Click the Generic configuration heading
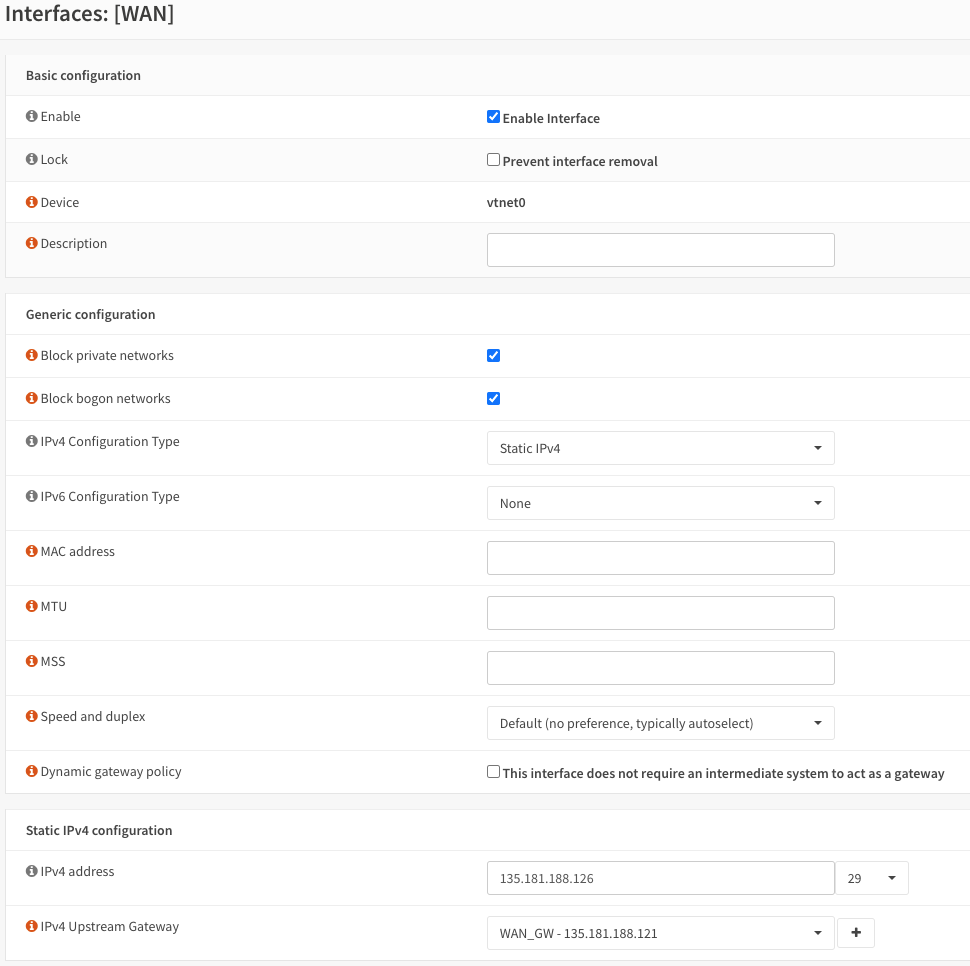The image size is (970, 966). pos(90,314)
